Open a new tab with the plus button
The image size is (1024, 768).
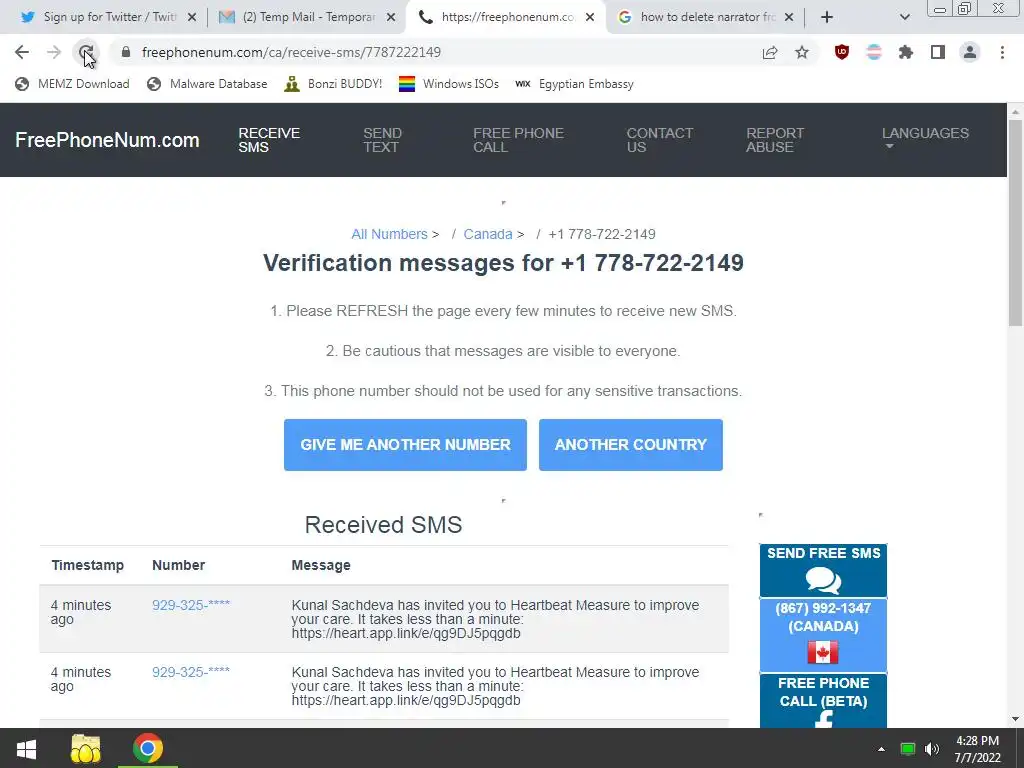pyautogui.click(x=827, y=17)
